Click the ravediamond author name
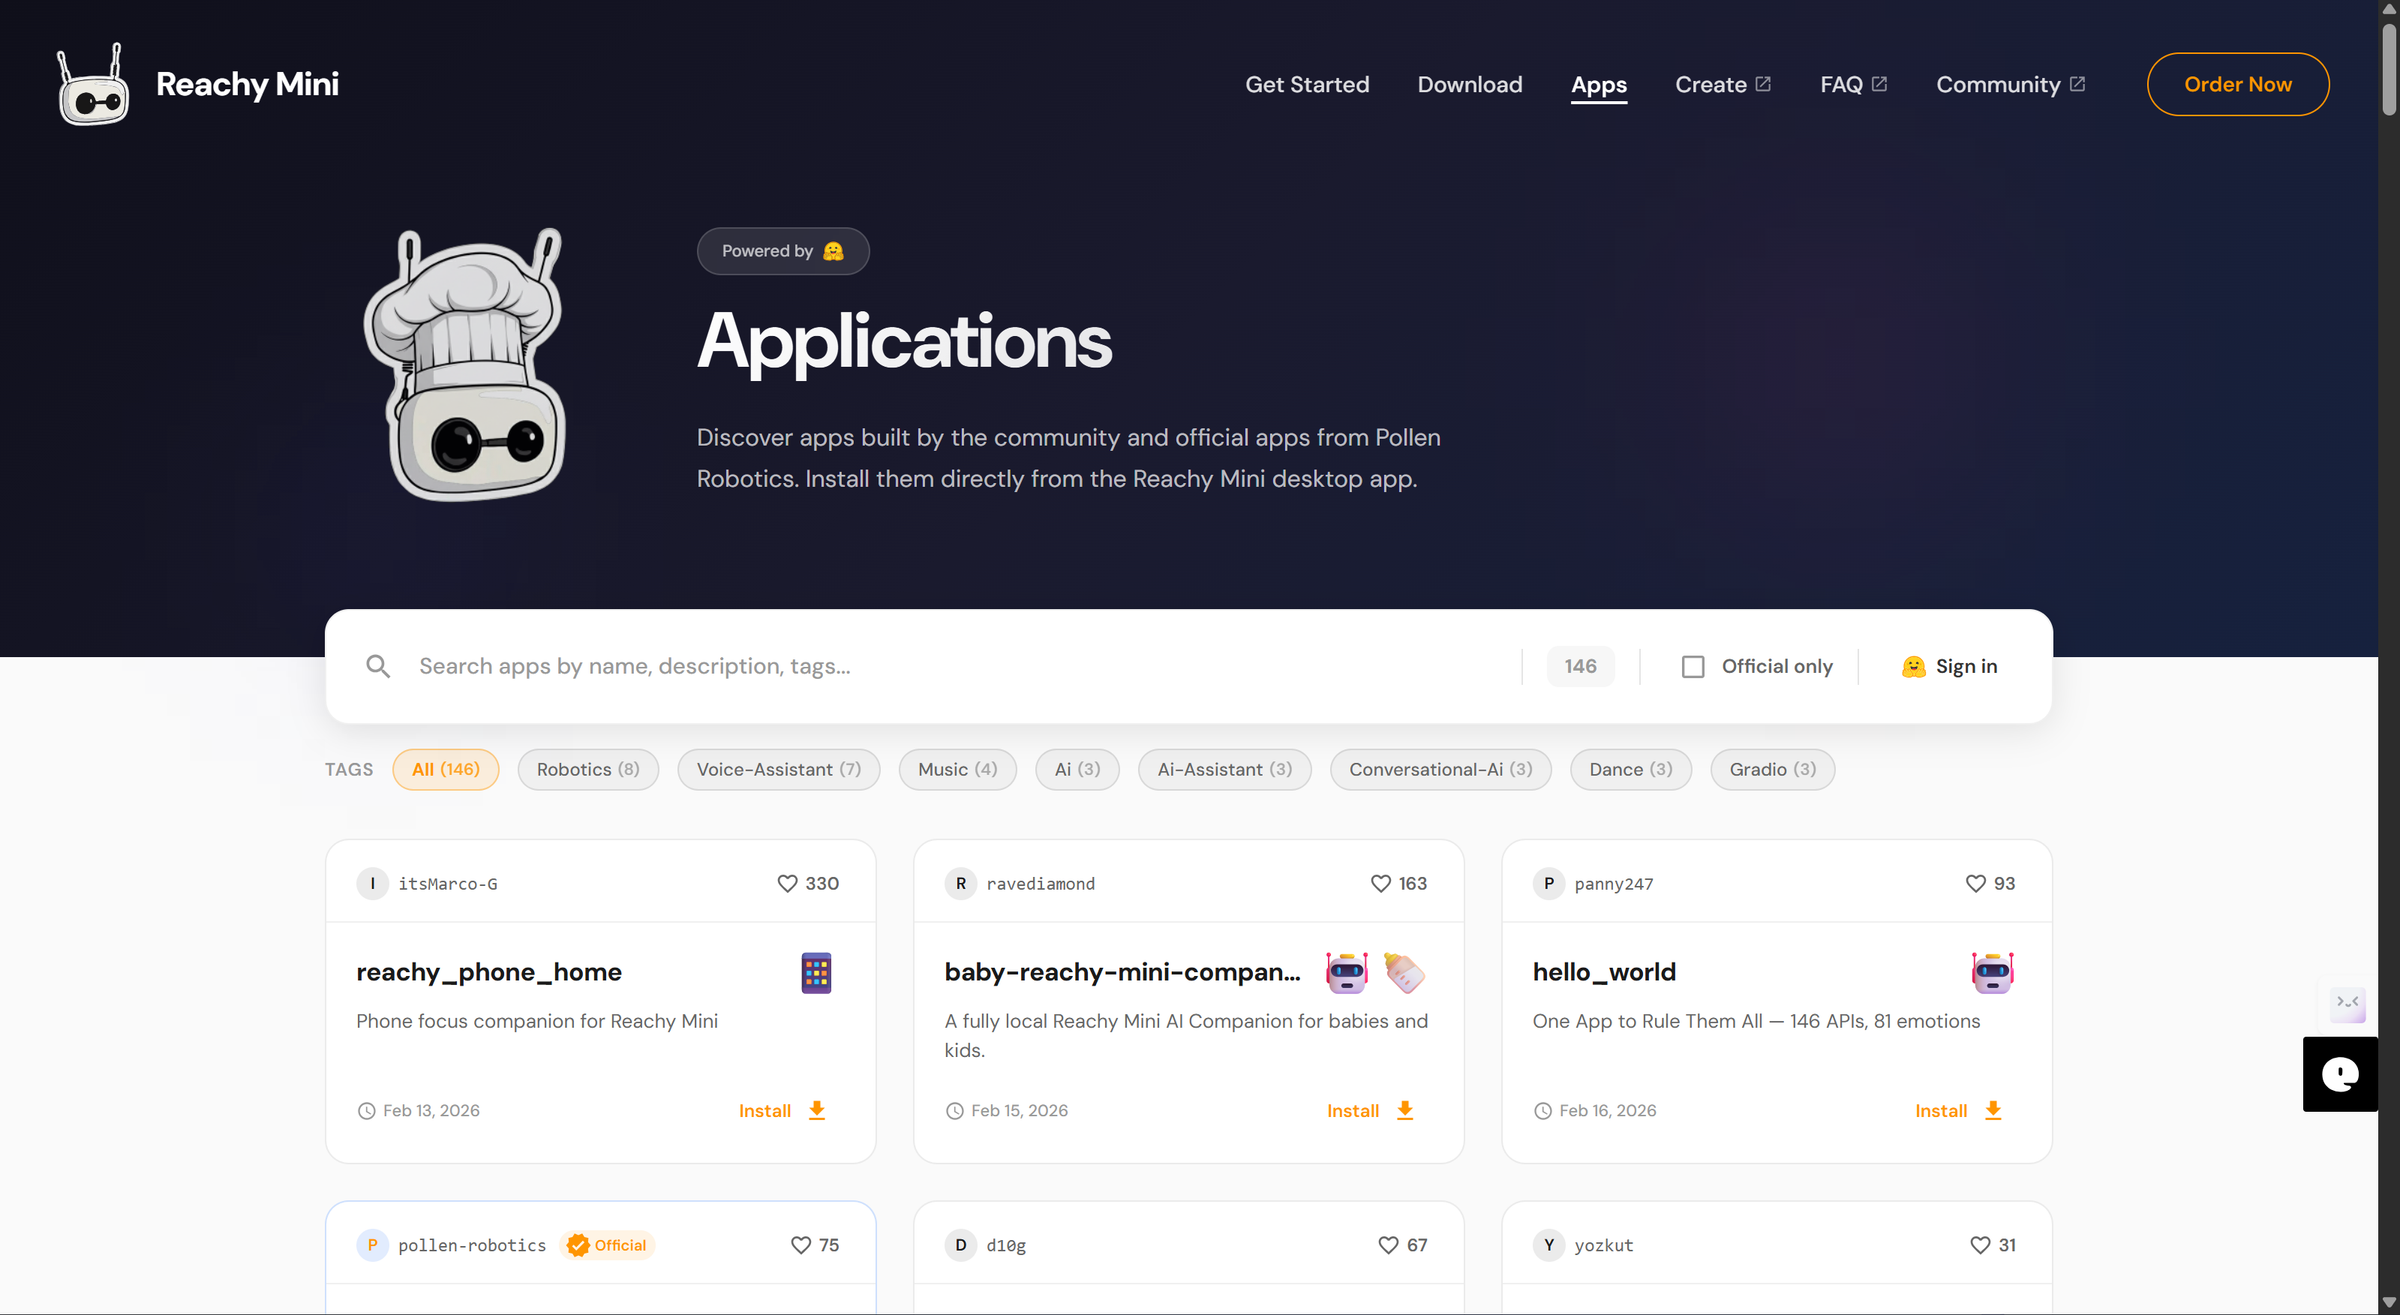Viewport: 2400px width, 1315px height. pyautogui.click(x=1040, y=884)
